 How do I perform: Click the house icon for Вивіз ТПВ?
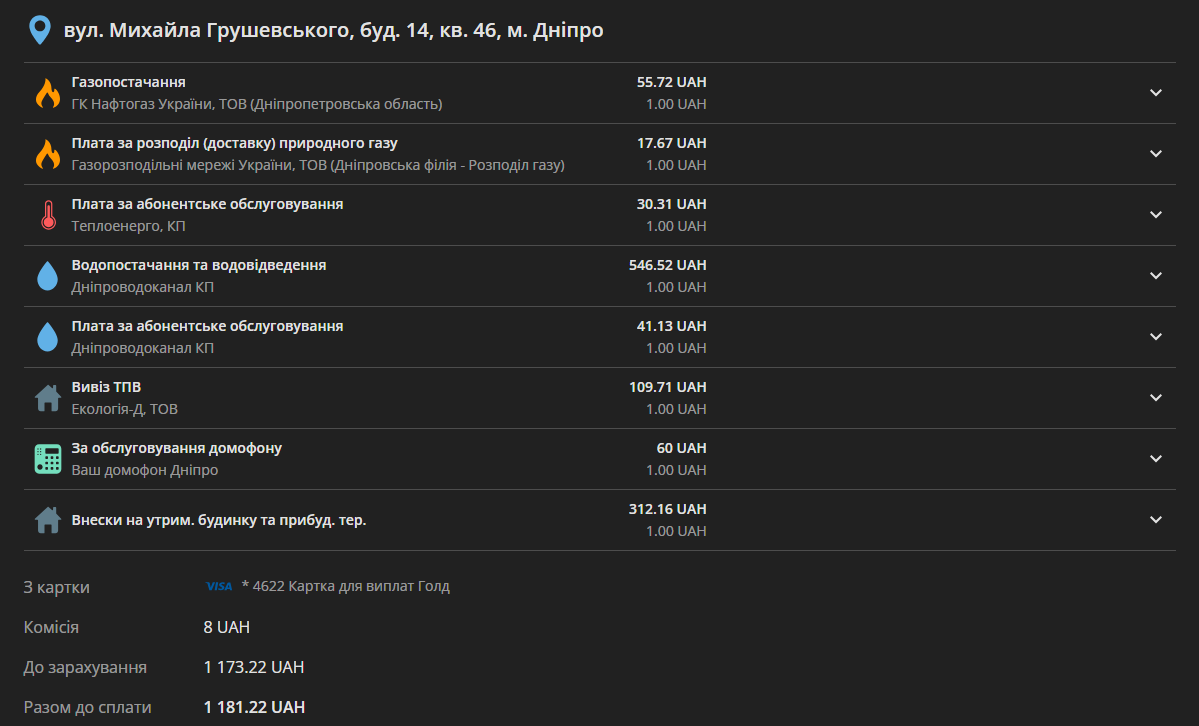click(x=47, y=398)
